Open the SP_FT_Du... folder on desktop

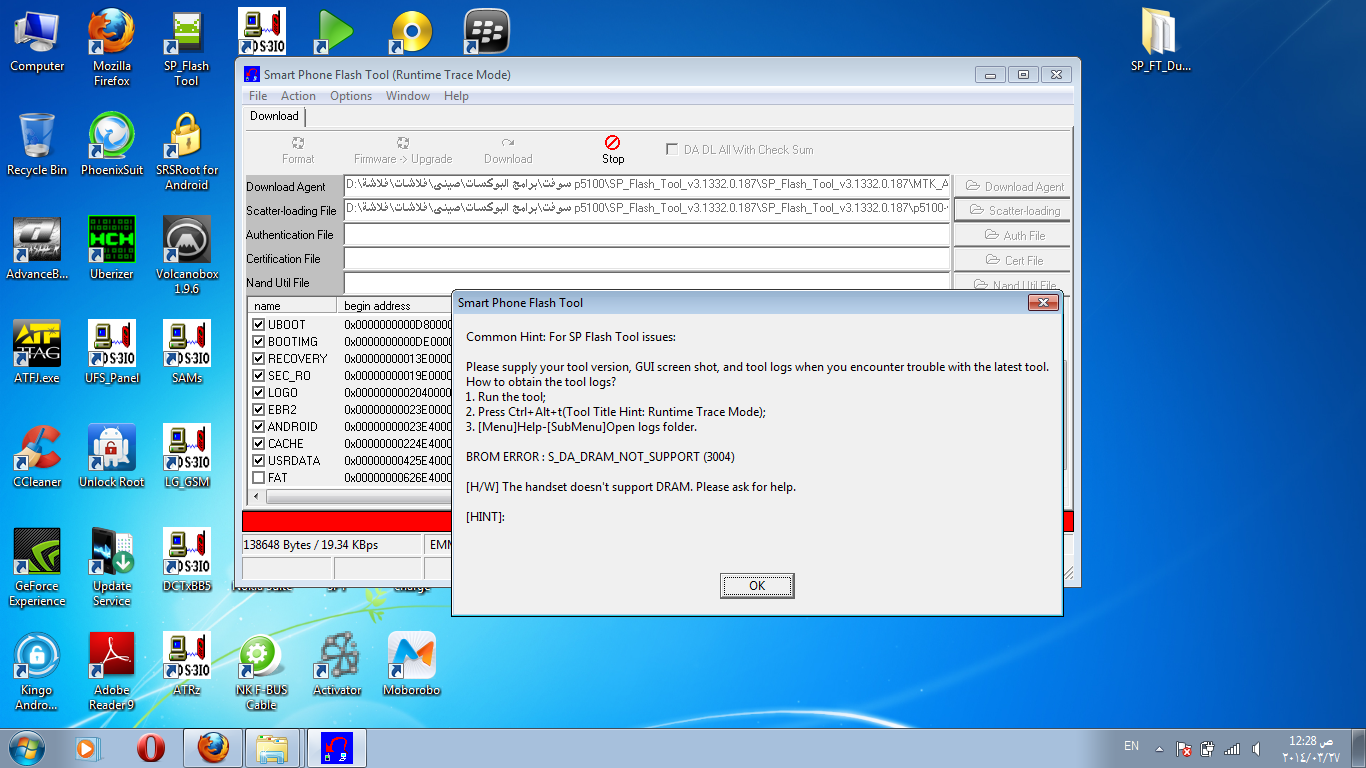tap(1162, 41)
